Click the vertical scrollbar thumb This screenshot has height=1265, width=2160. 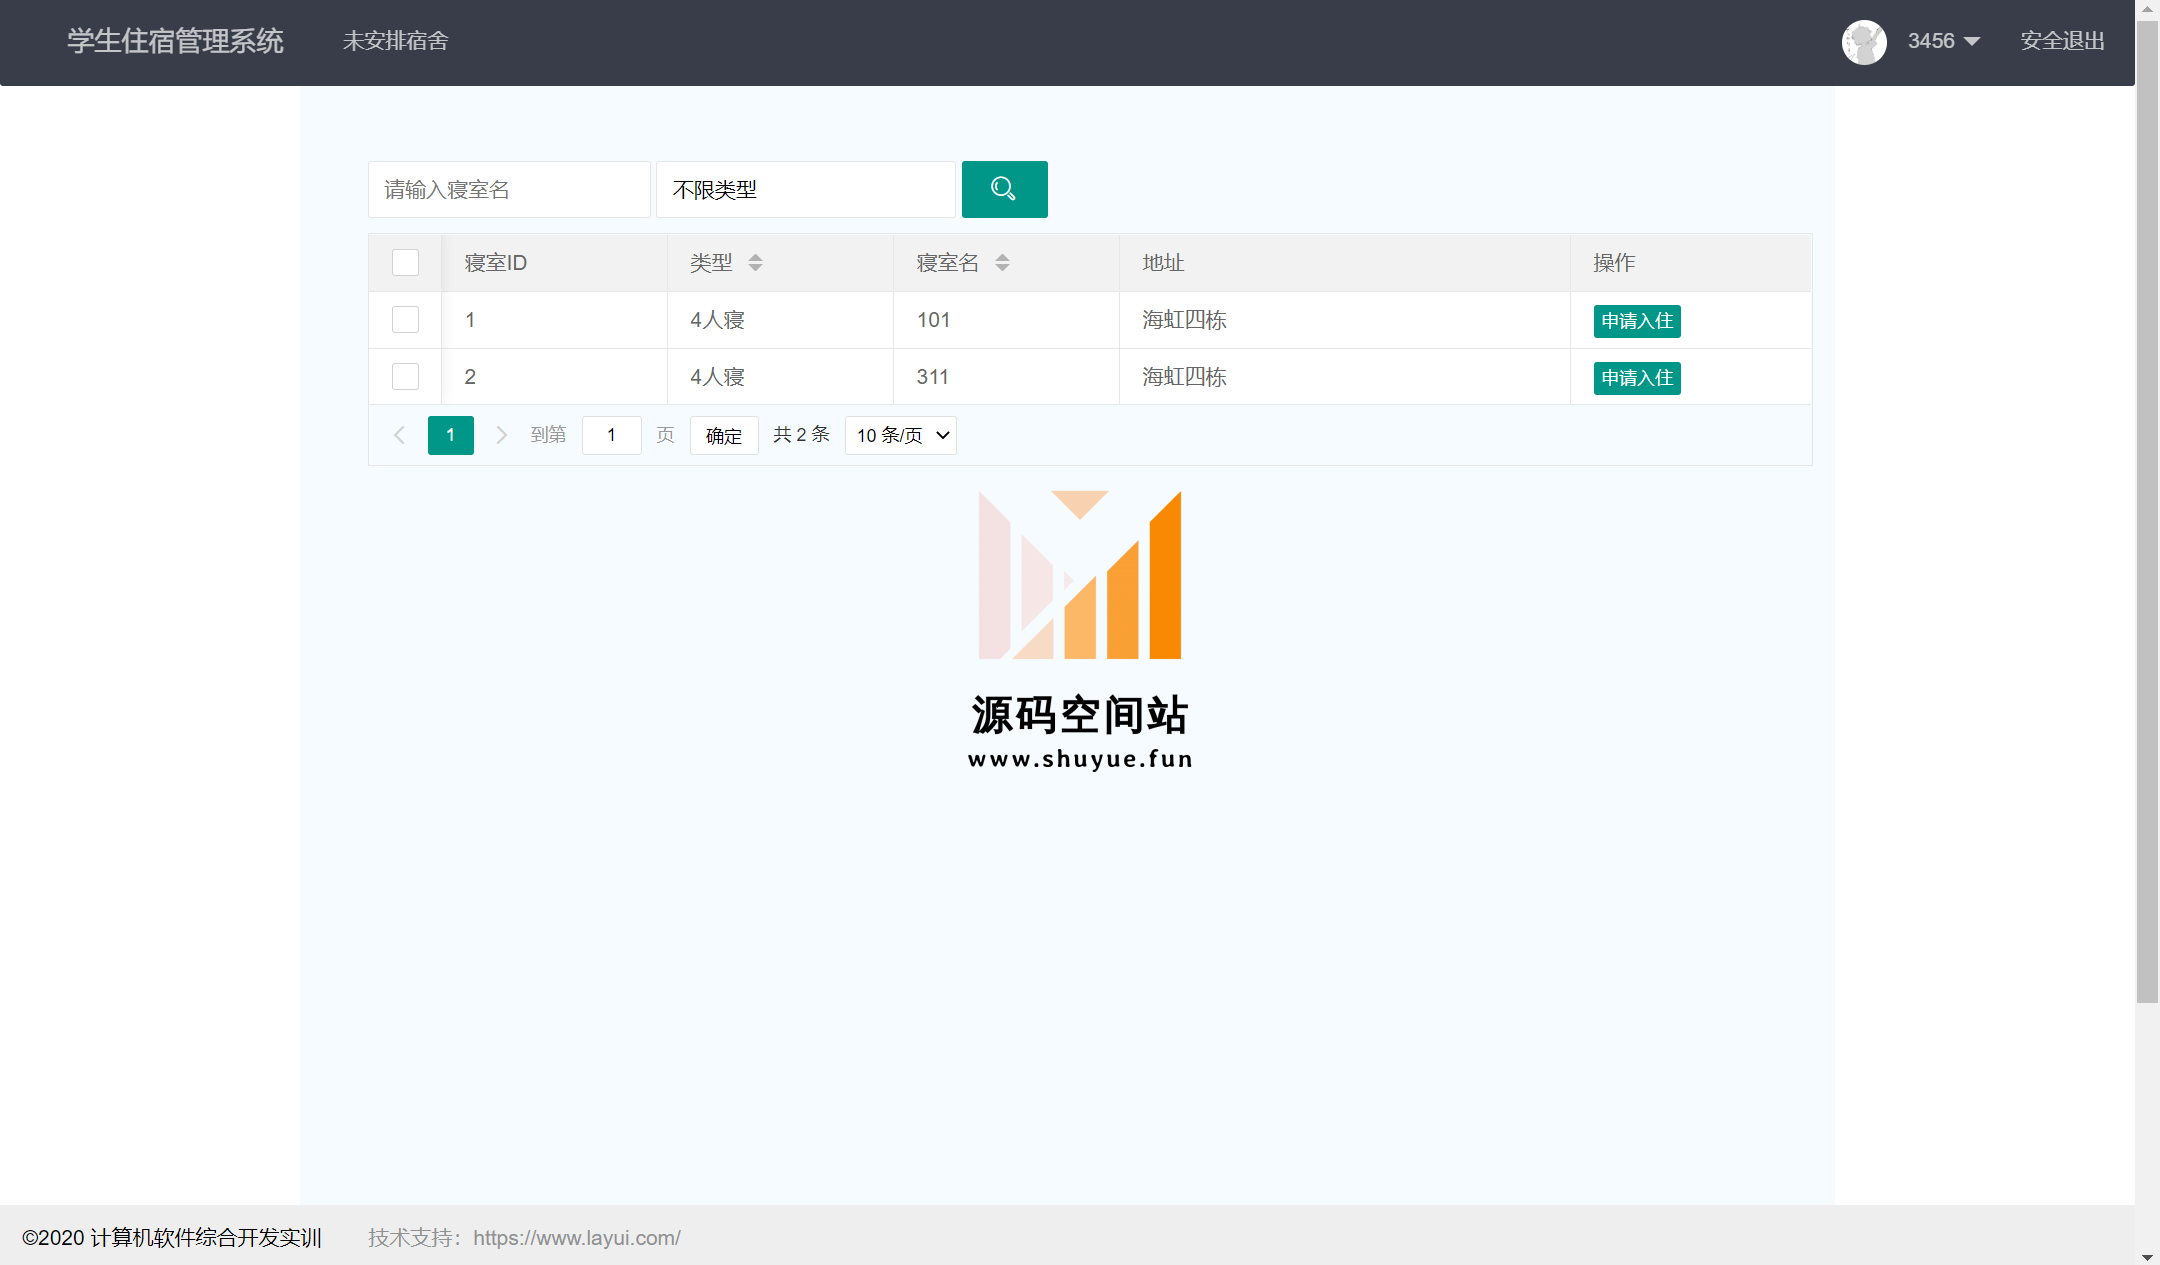click(2147, 510)
